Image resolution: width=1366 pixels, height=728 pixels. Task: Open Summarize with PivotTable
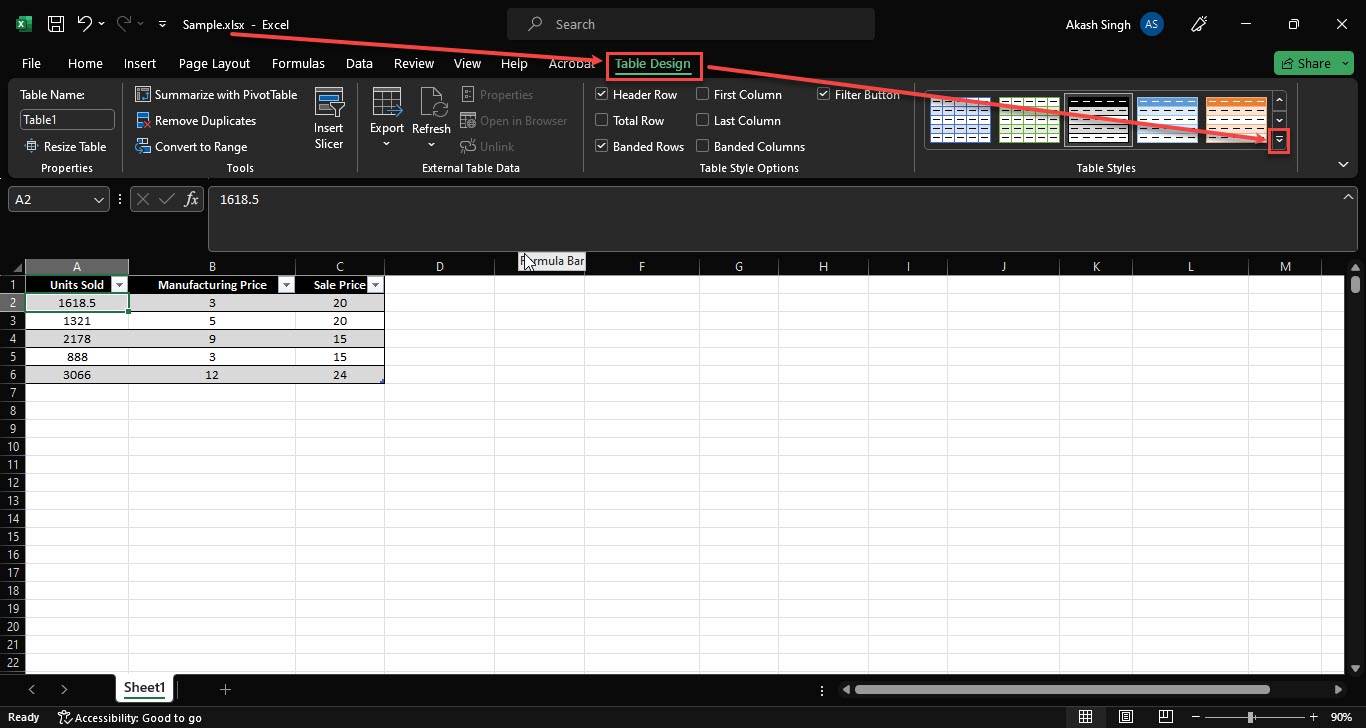point(216,94)
